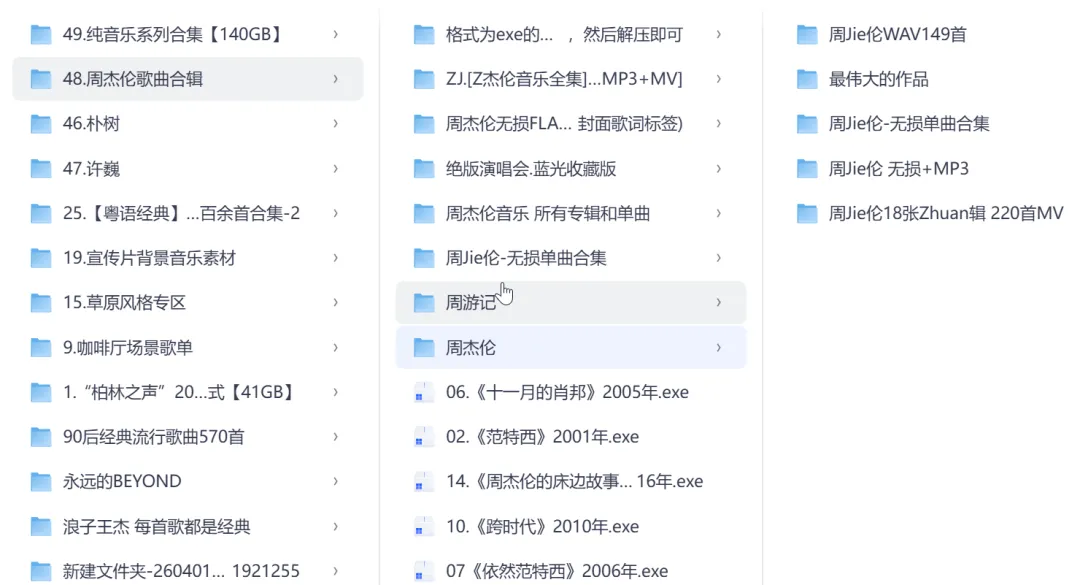Select file name 10.《跨时代》2010年.exe
Viewport: 1080px width, 585px height.
point(543,527)
